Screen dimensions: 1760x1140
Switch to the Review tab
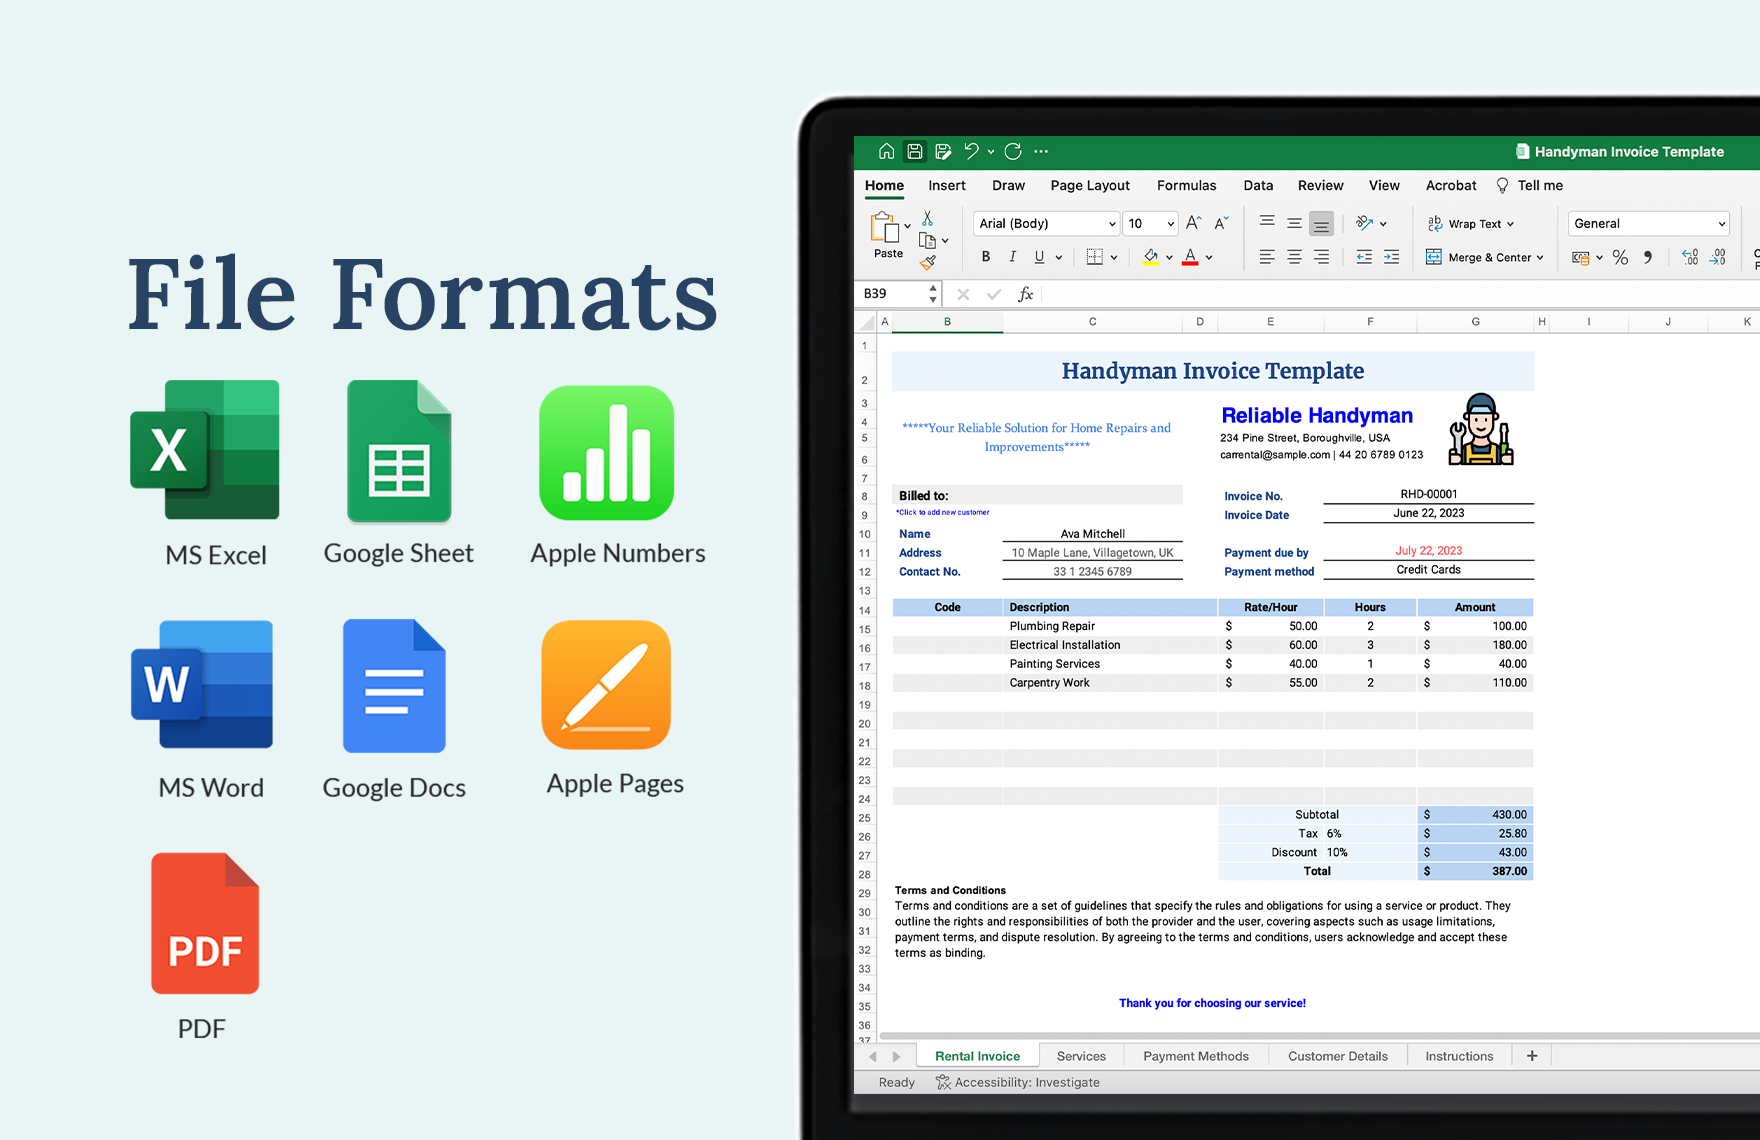(1320, 185)
